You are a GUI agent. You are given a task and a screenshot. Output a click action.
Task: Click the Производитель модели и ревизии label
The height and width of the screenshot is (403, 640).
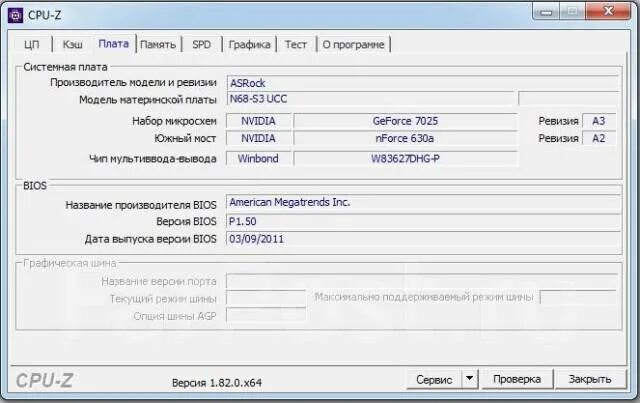click(133, 82)
